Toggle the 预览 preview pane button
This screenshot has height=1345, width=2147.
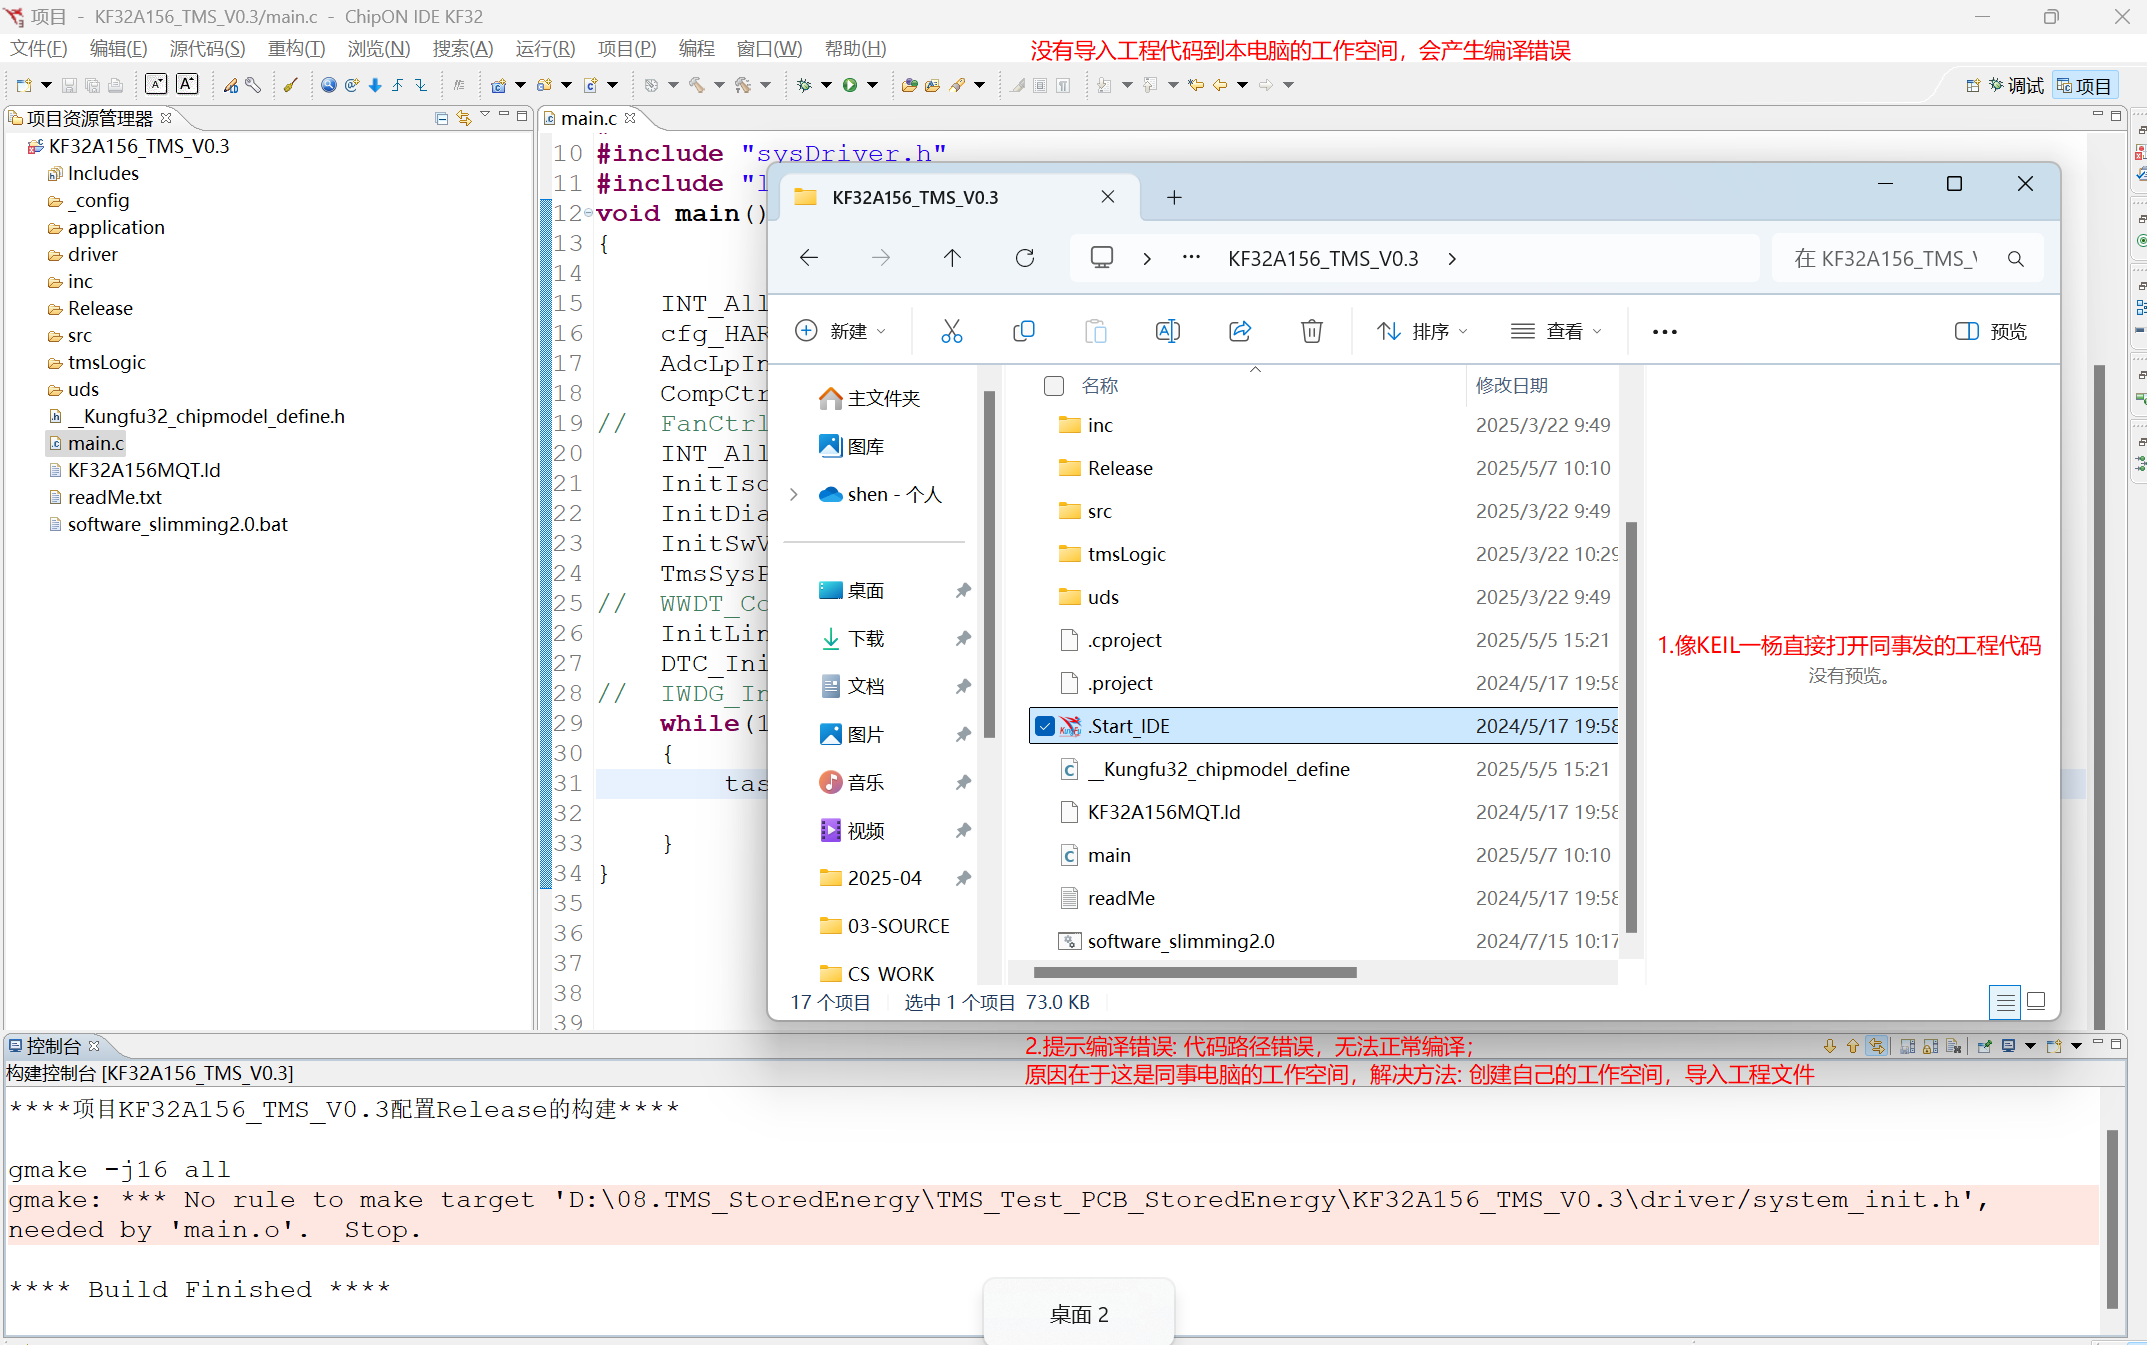tap(1990, 331)
